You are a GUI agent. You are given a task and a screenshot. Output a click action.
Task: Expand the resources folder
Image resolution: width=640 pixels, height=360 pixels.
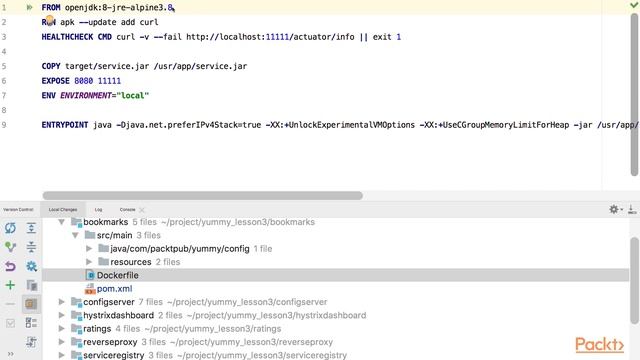click(89, 262)
